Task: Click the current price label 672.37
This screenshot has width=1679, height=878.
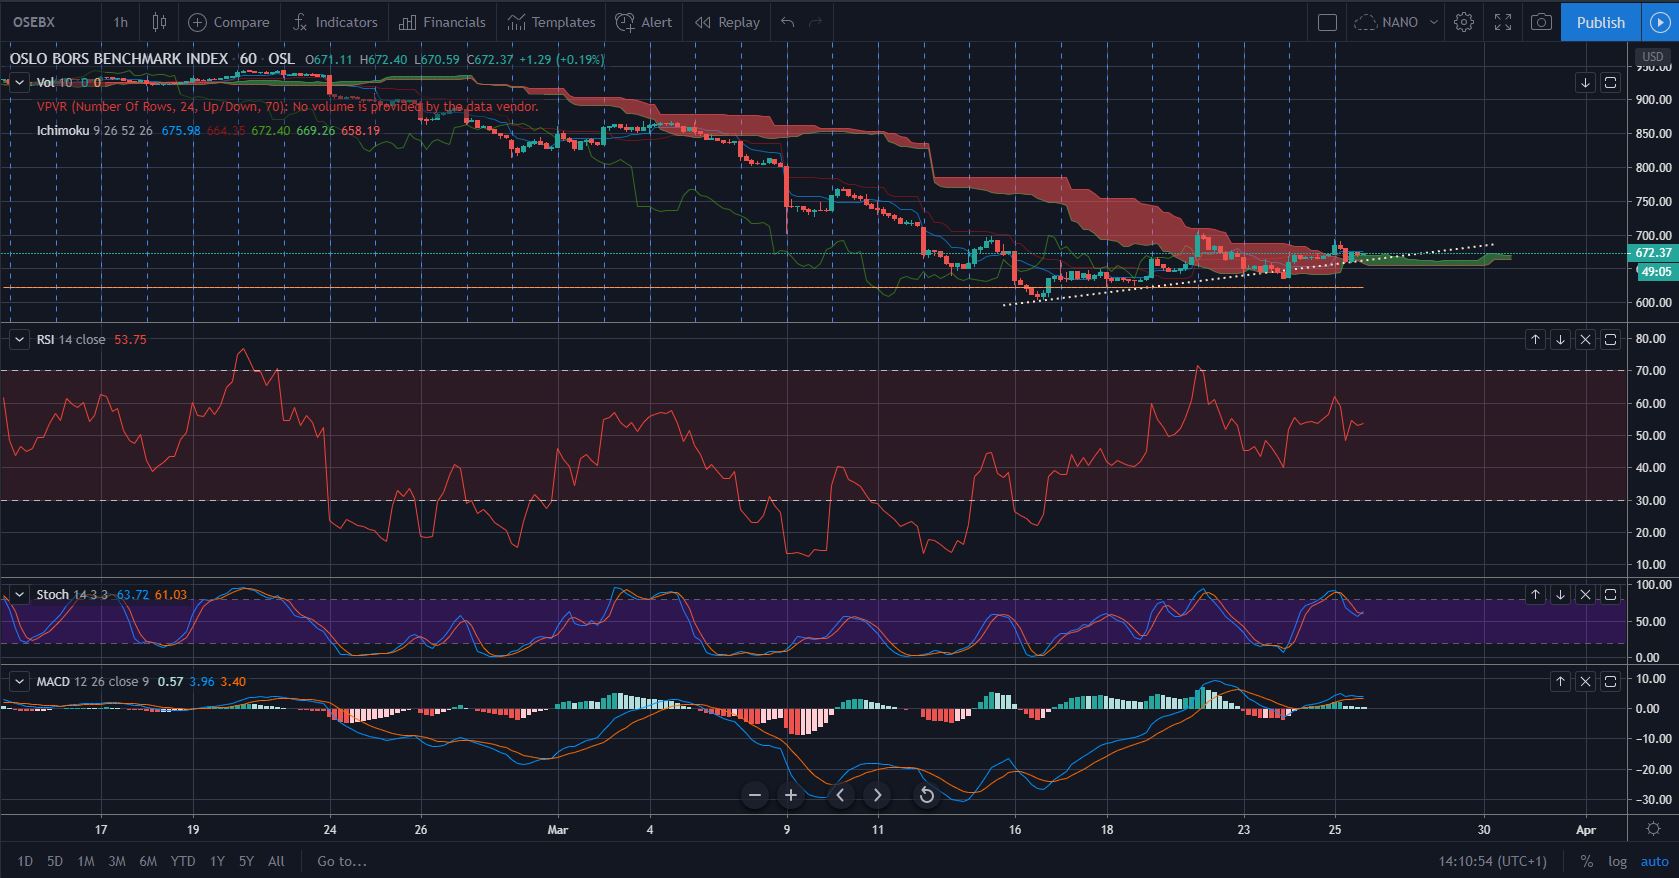Action: coord(1653,254)
